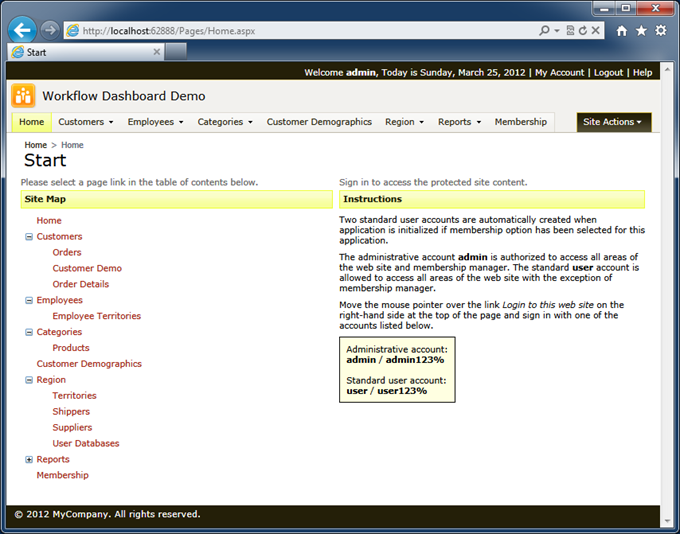680x534 pixels.
Task: Open Products link in Site Map
Action: (x=71, y=348)
